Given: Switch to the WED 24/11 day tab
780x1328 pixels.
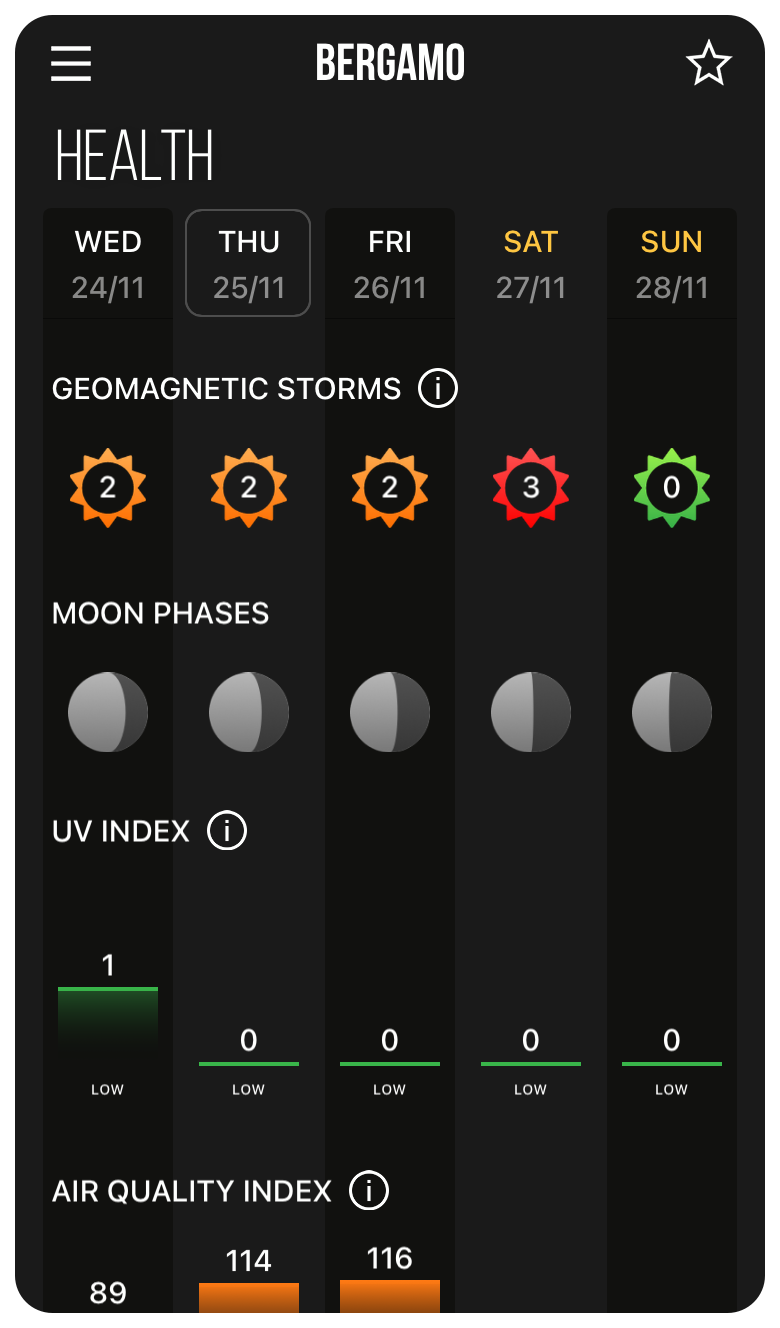Looking at the screenshot, I should tap(107, 263).
